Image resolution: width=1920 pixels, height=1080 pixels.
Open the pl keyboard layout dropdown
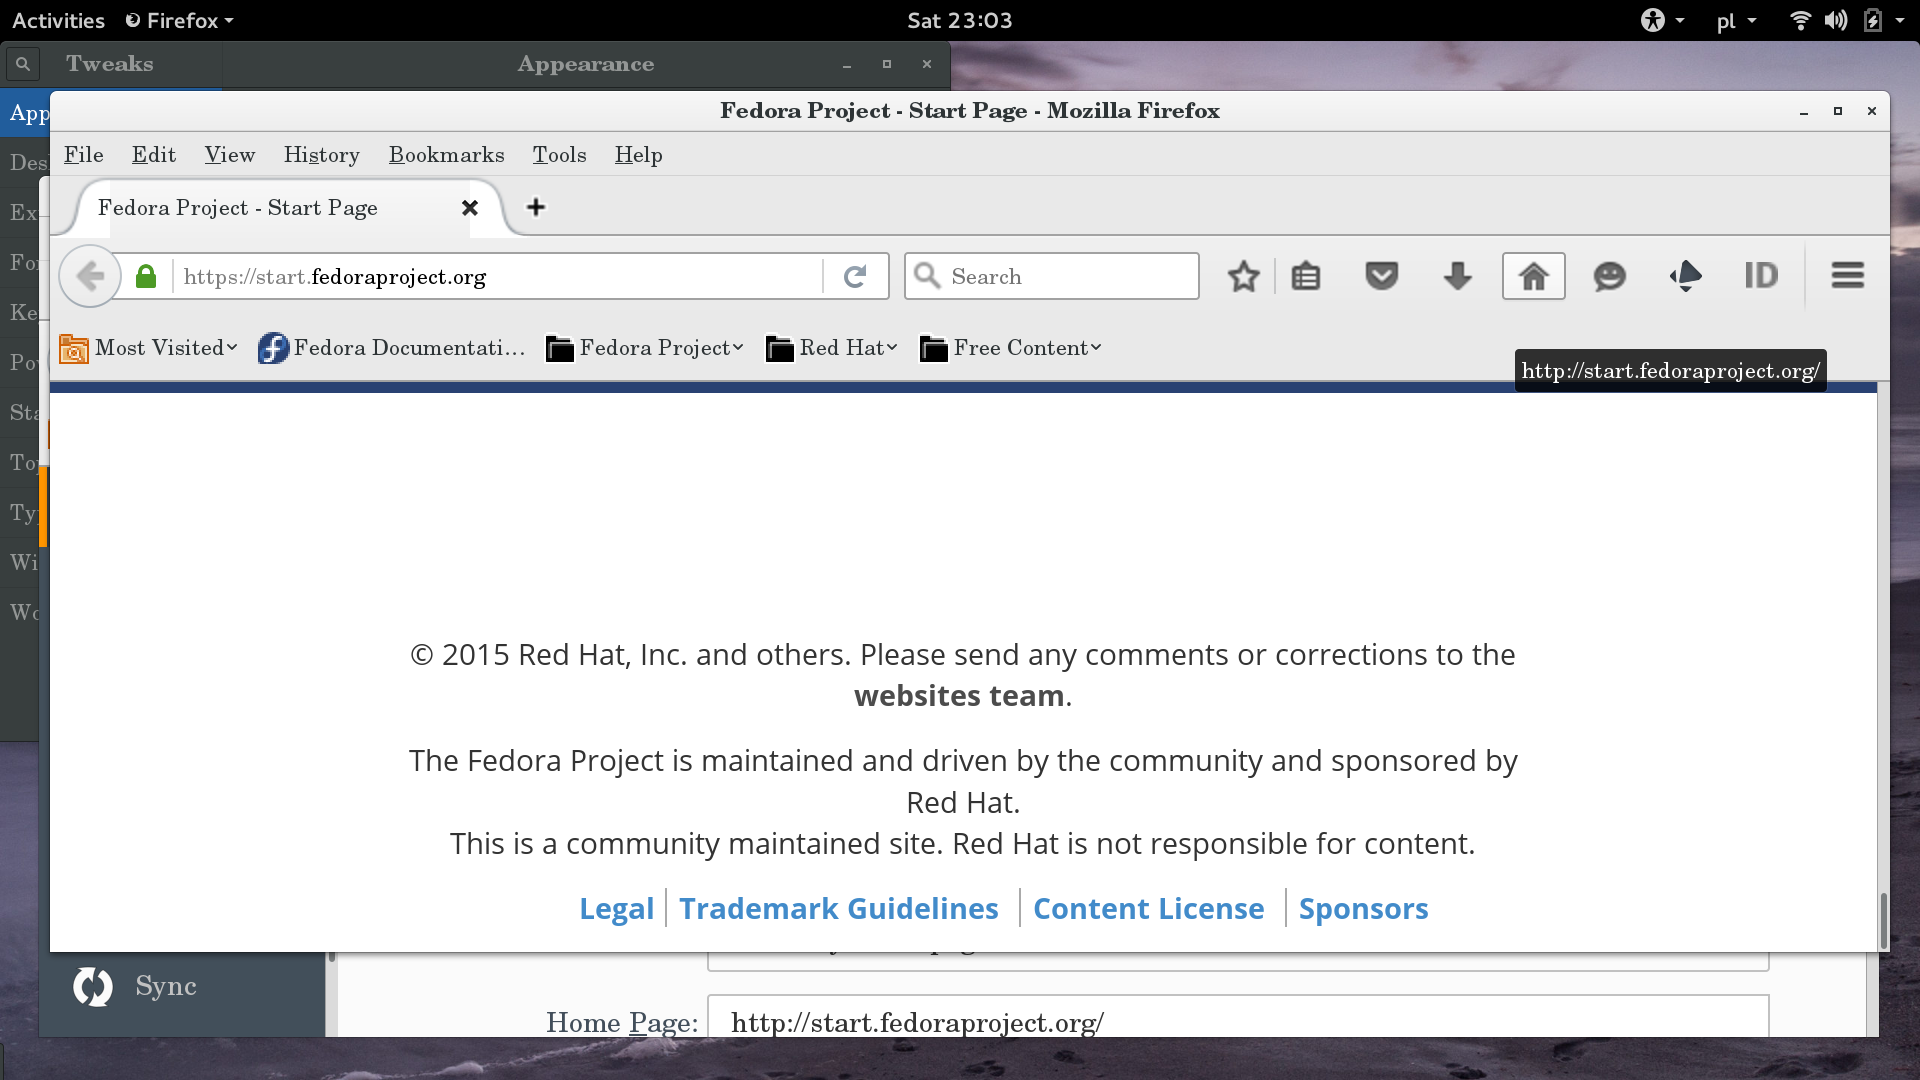pos(1736,21)
